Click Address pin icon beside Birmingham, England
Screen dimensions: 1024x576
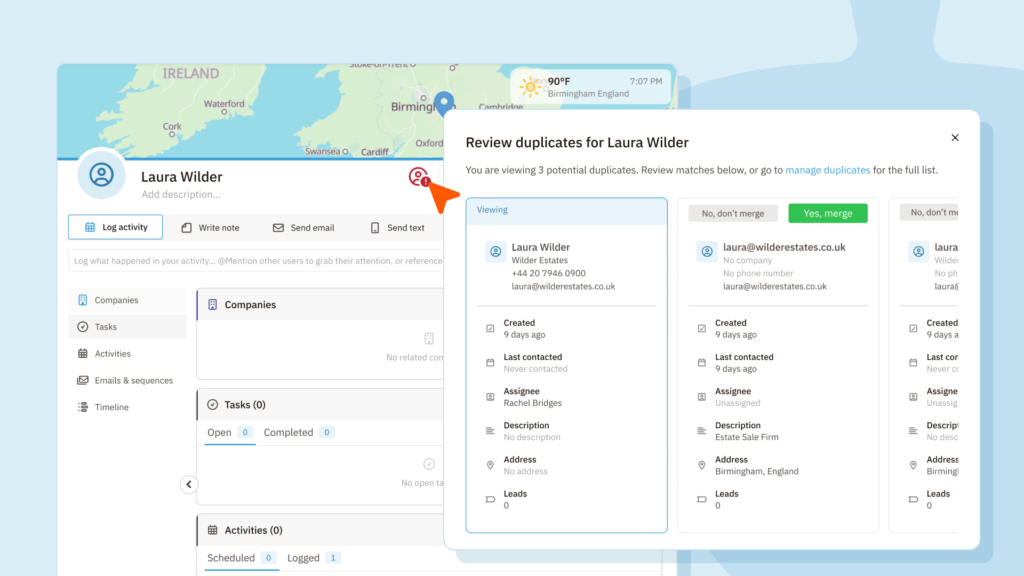(701, 465)
